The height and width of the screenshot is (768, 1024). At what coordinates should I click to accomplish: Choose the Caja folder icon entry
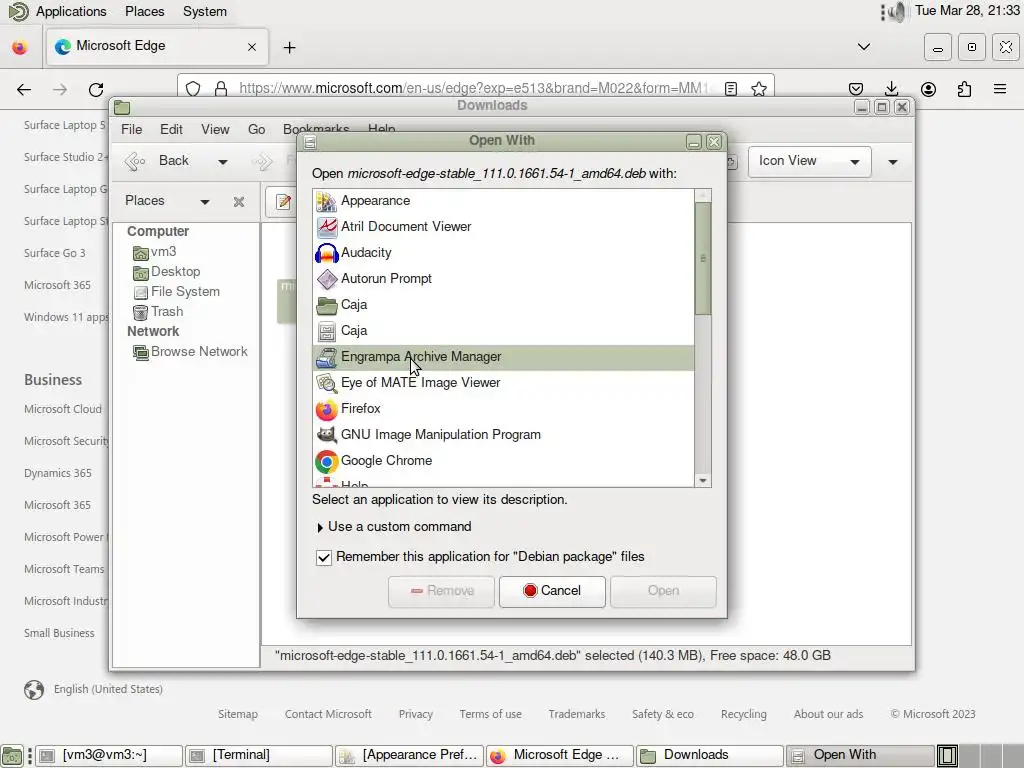point(327,305)
